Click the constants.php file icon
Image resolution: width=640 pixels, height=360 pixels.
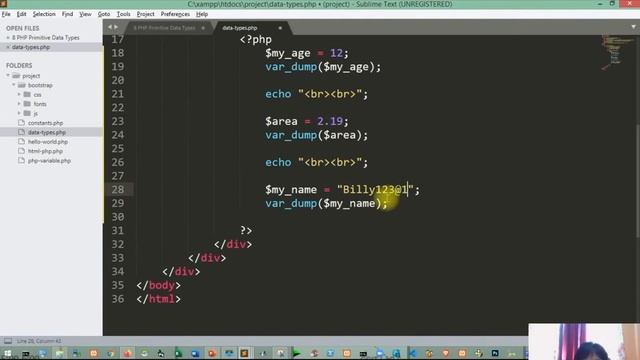coord(22,123)
